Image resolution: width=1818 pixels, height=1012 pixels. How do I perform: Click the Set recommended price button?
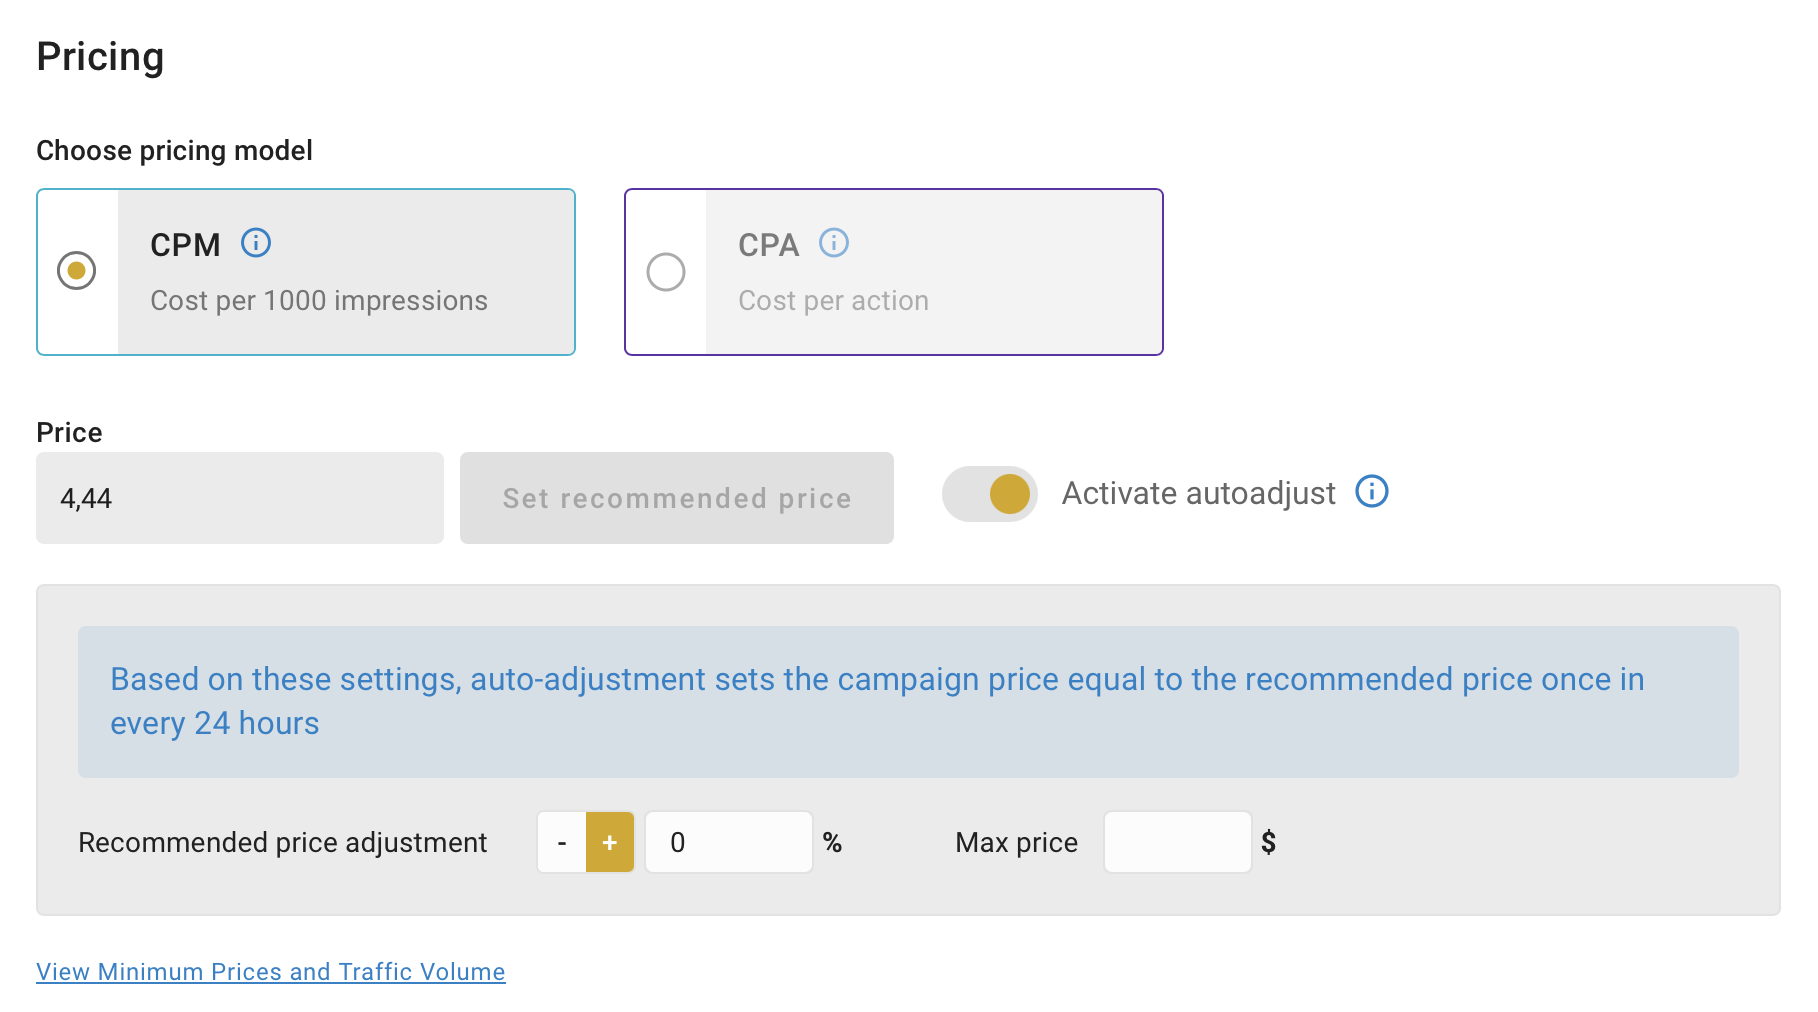[x=677, y=498]
